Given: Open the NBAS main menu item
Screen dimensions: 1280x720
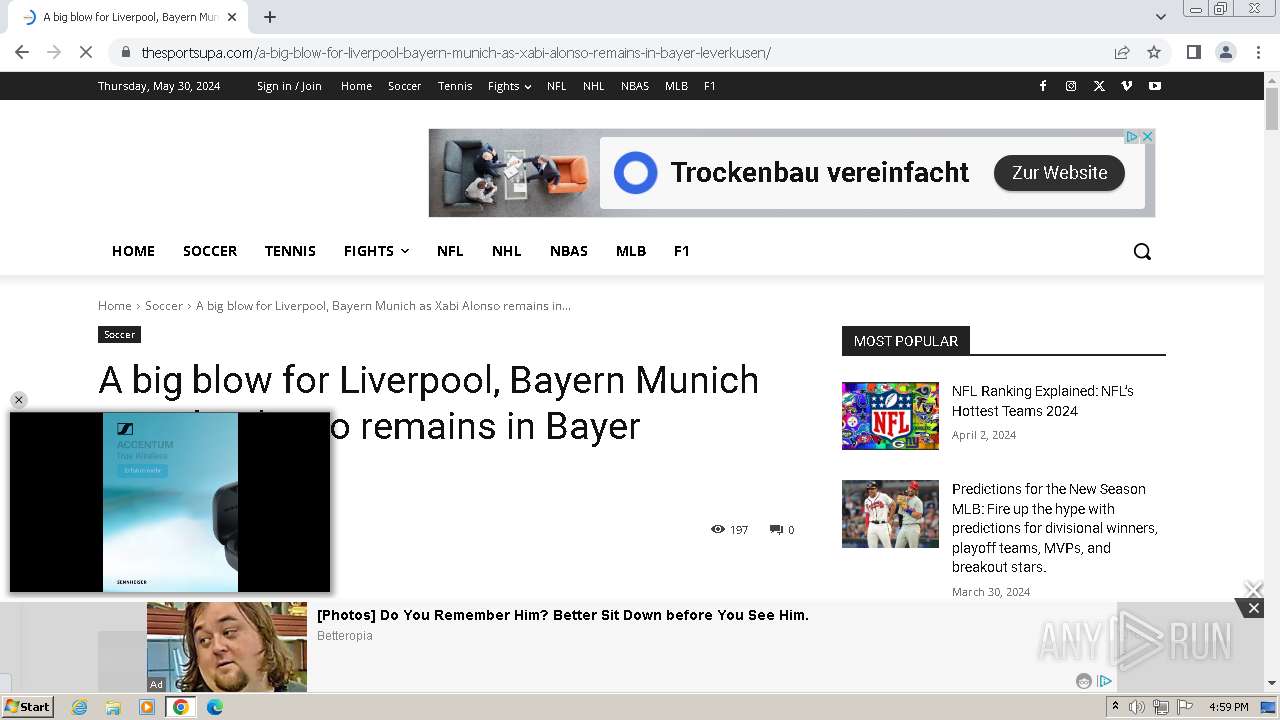Looking at the screenshot, I should click(569, 251).
